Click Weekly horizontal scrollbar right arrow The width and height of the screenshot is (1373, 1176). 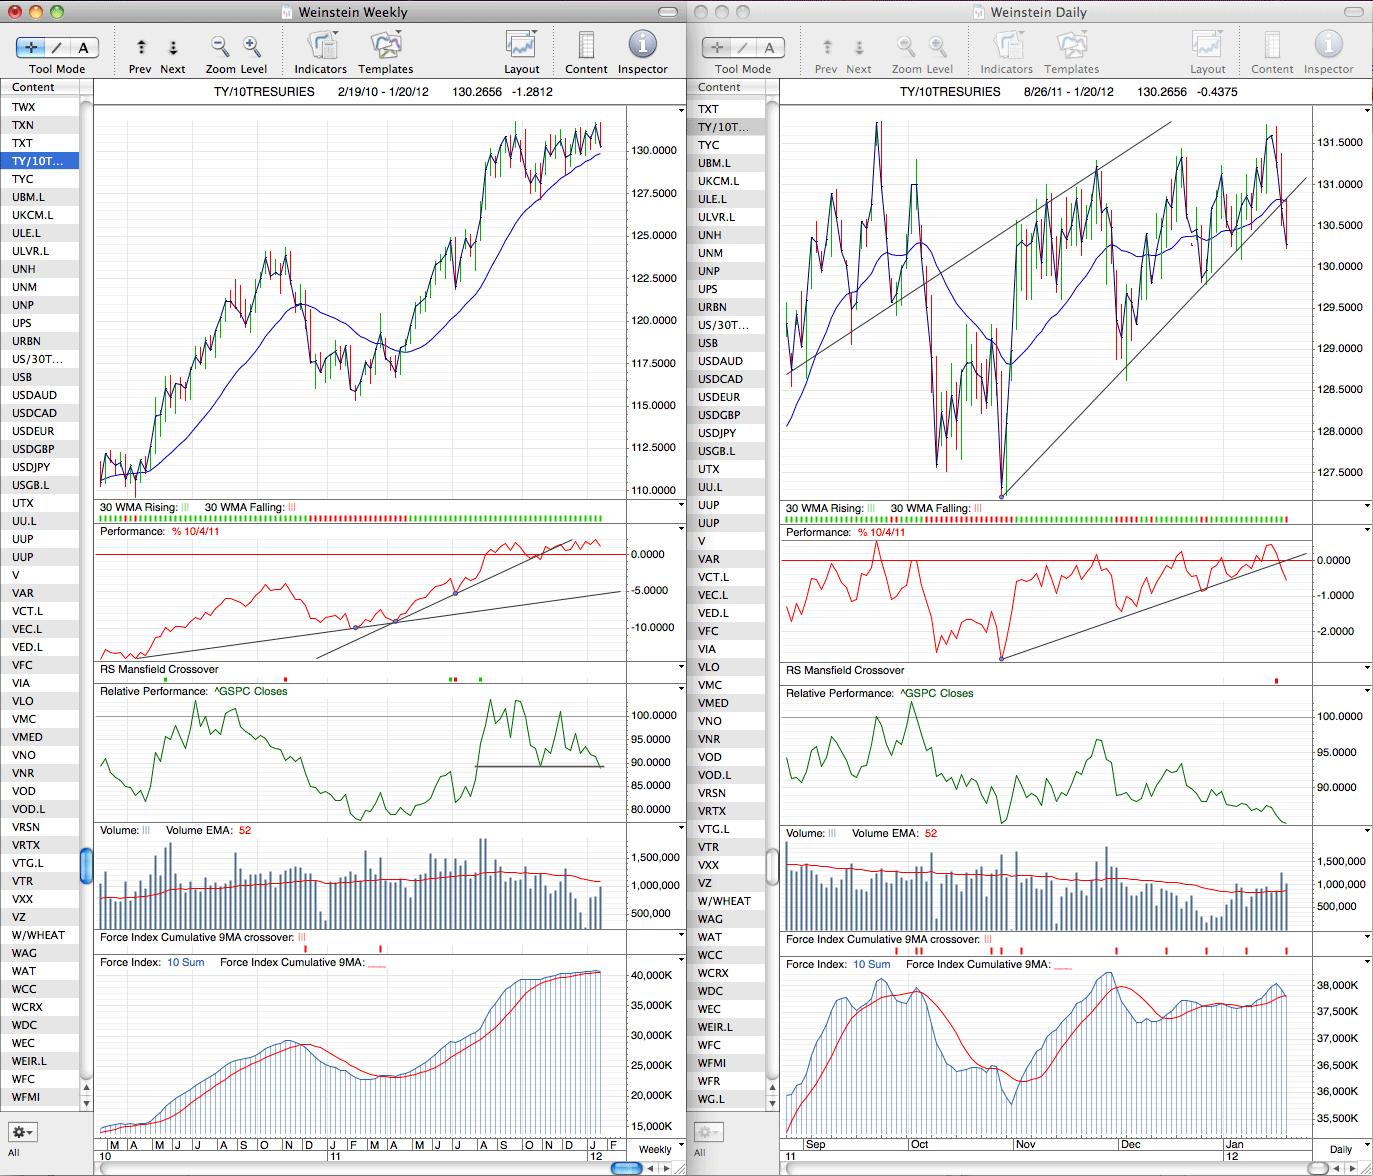point(667,1168)
